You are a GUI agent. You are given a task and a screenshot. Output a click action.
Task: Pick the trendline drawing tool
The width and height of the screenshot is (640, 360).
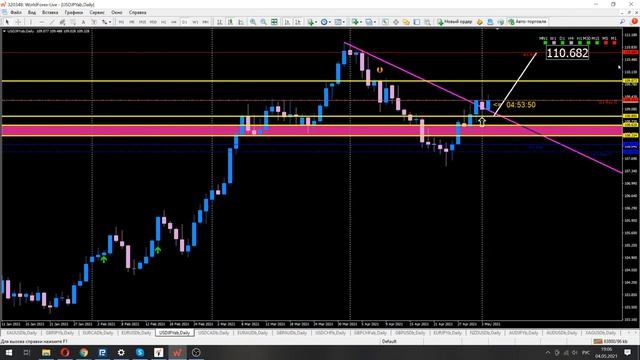(52, 22)
